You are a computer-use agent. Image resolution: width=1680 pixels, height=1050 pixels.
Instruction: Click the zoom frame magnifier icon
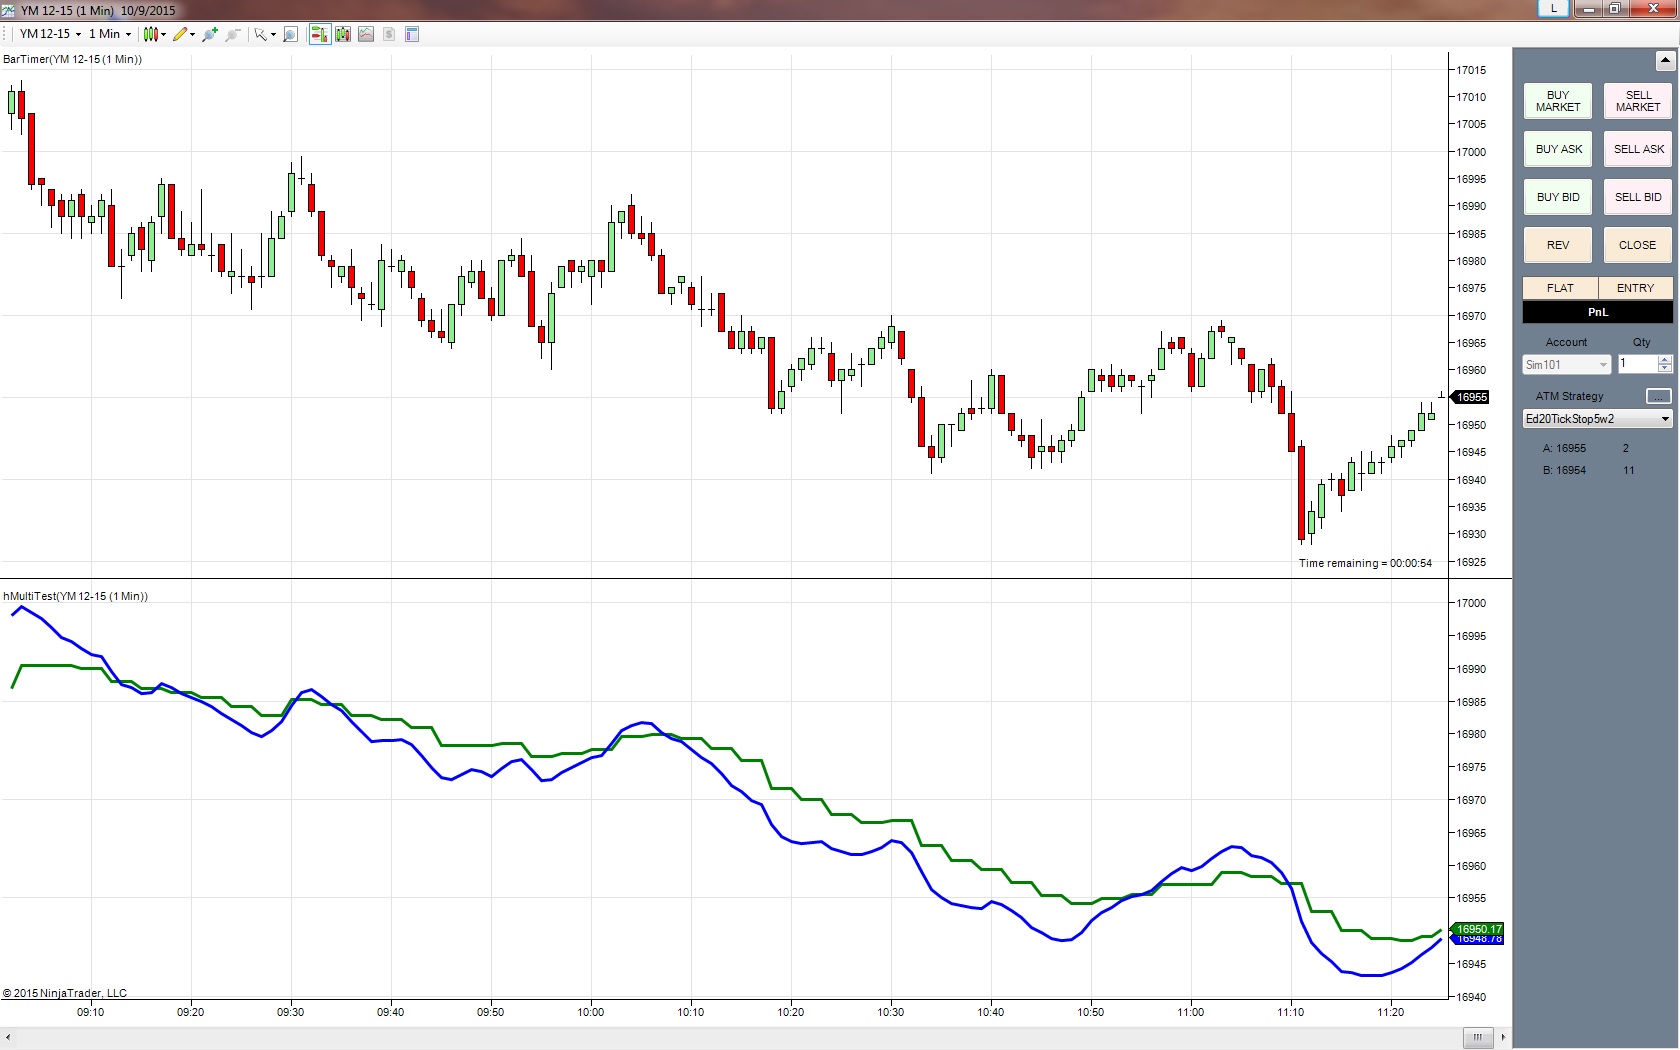tap(290, 34)
